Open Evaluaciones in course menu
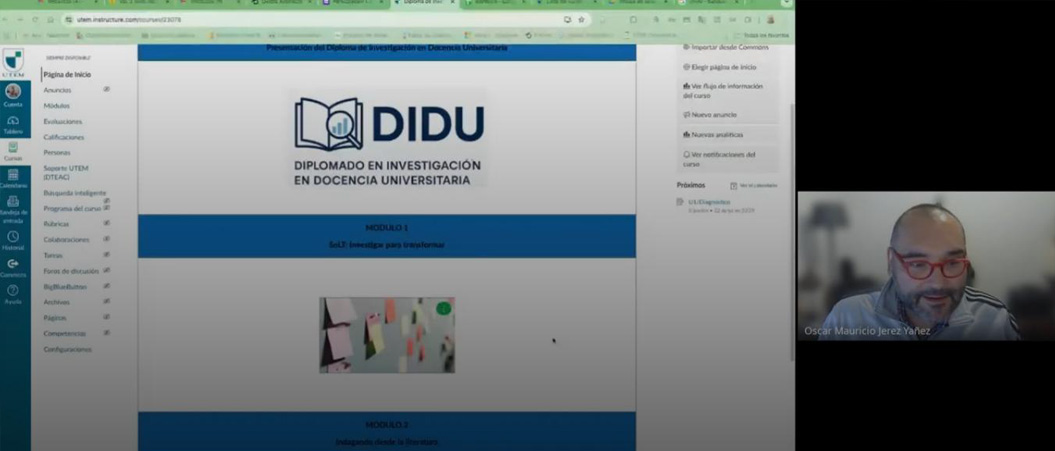This screenshot has width=1055, height=451. point(63,121)
